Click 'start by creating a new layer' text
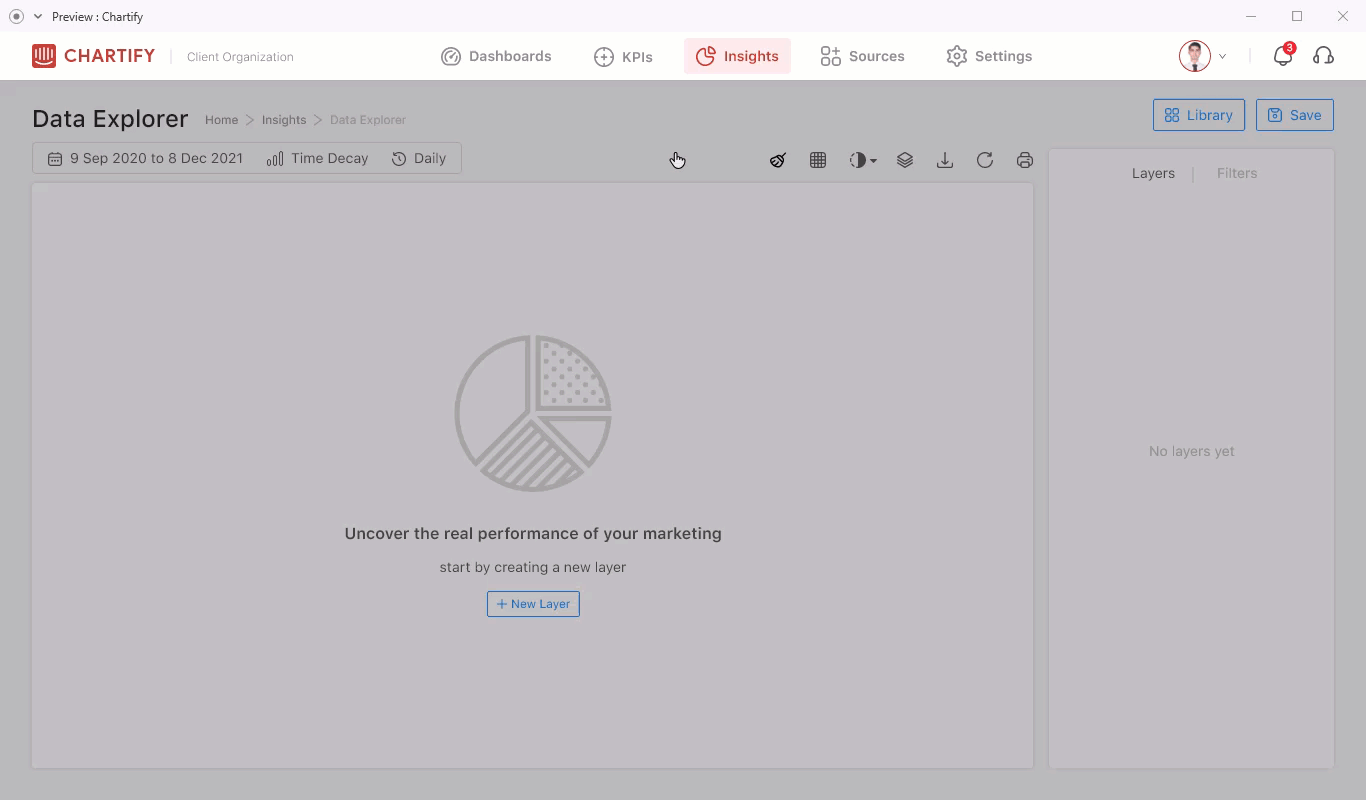Viewport: 1366px width, 800px height. tap(533, 567)
